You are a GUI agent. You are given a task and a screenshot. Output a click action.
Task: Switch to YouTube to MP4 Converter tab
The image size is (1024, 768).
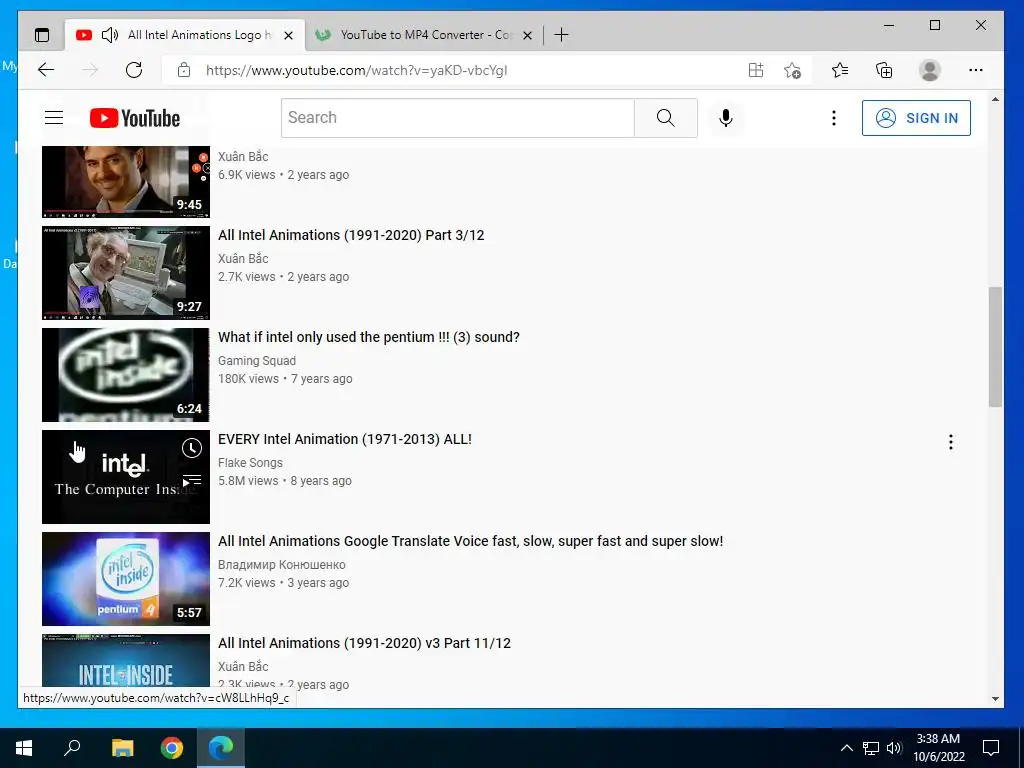pyautogui.click(x=424, y=35)
